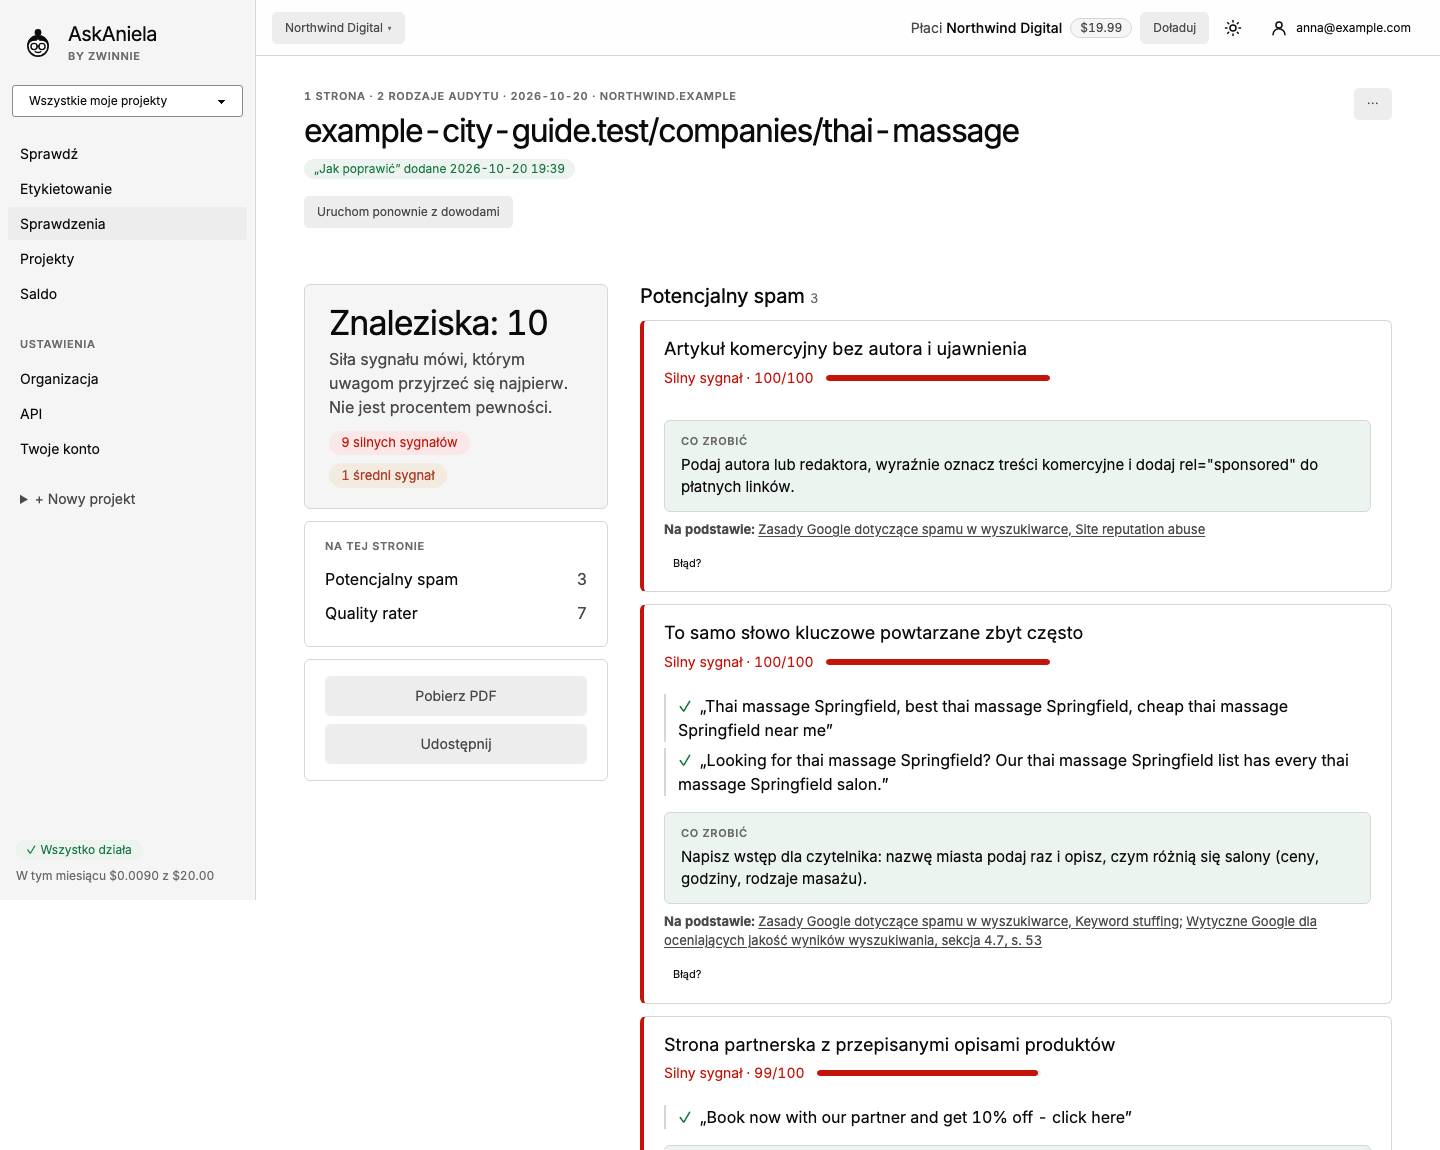Click the Doładuj top-up button
This screenshot has width=1440, height=1150.
[1174, 28]
